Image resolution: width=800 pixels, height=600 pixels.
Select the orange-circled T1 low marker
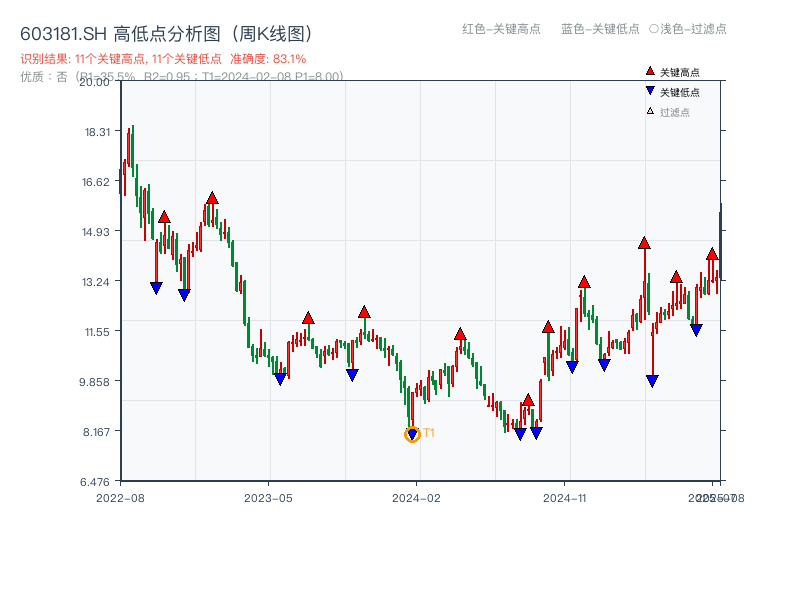coord(412,434)
